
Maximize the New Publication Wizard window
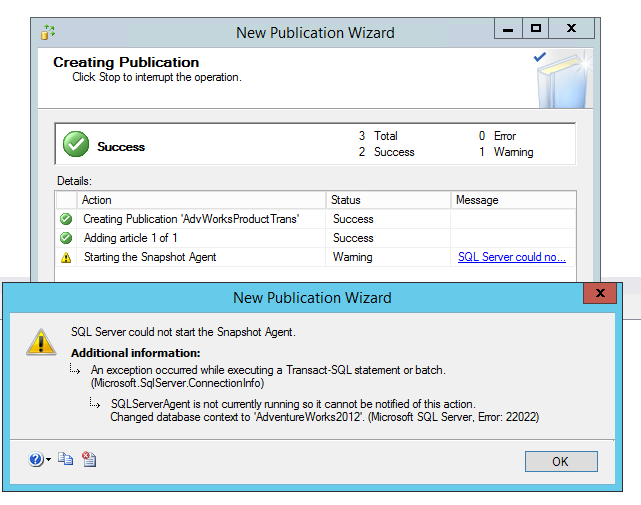click(x=536, y=30)
